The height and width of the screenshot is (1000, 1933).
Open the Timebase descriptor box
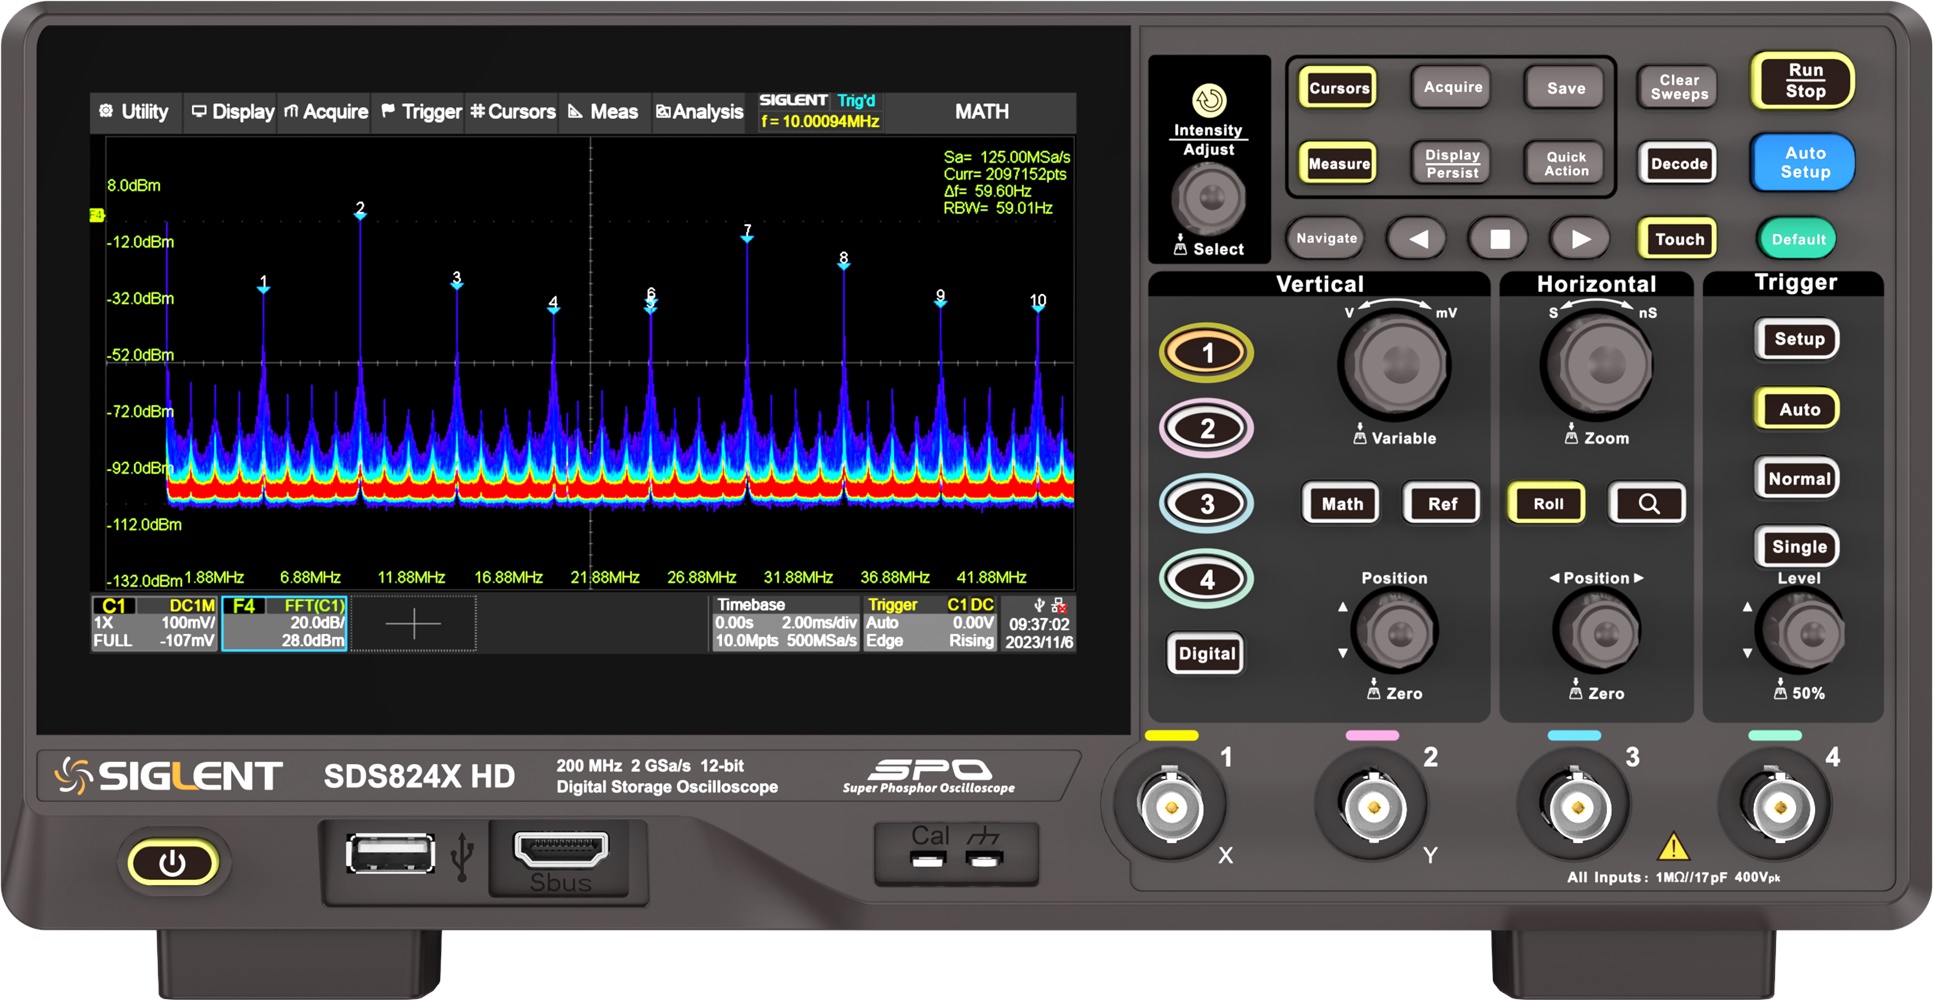[x=785, y=622]
